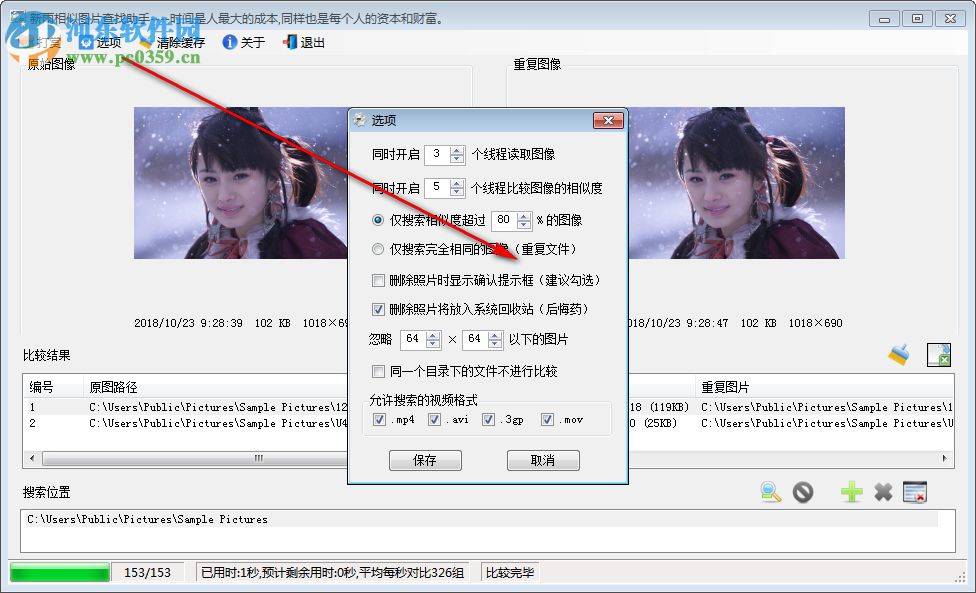976x593 pixels.
Task: Click the broom icon to clear comparison results
Action: (898, 353)
